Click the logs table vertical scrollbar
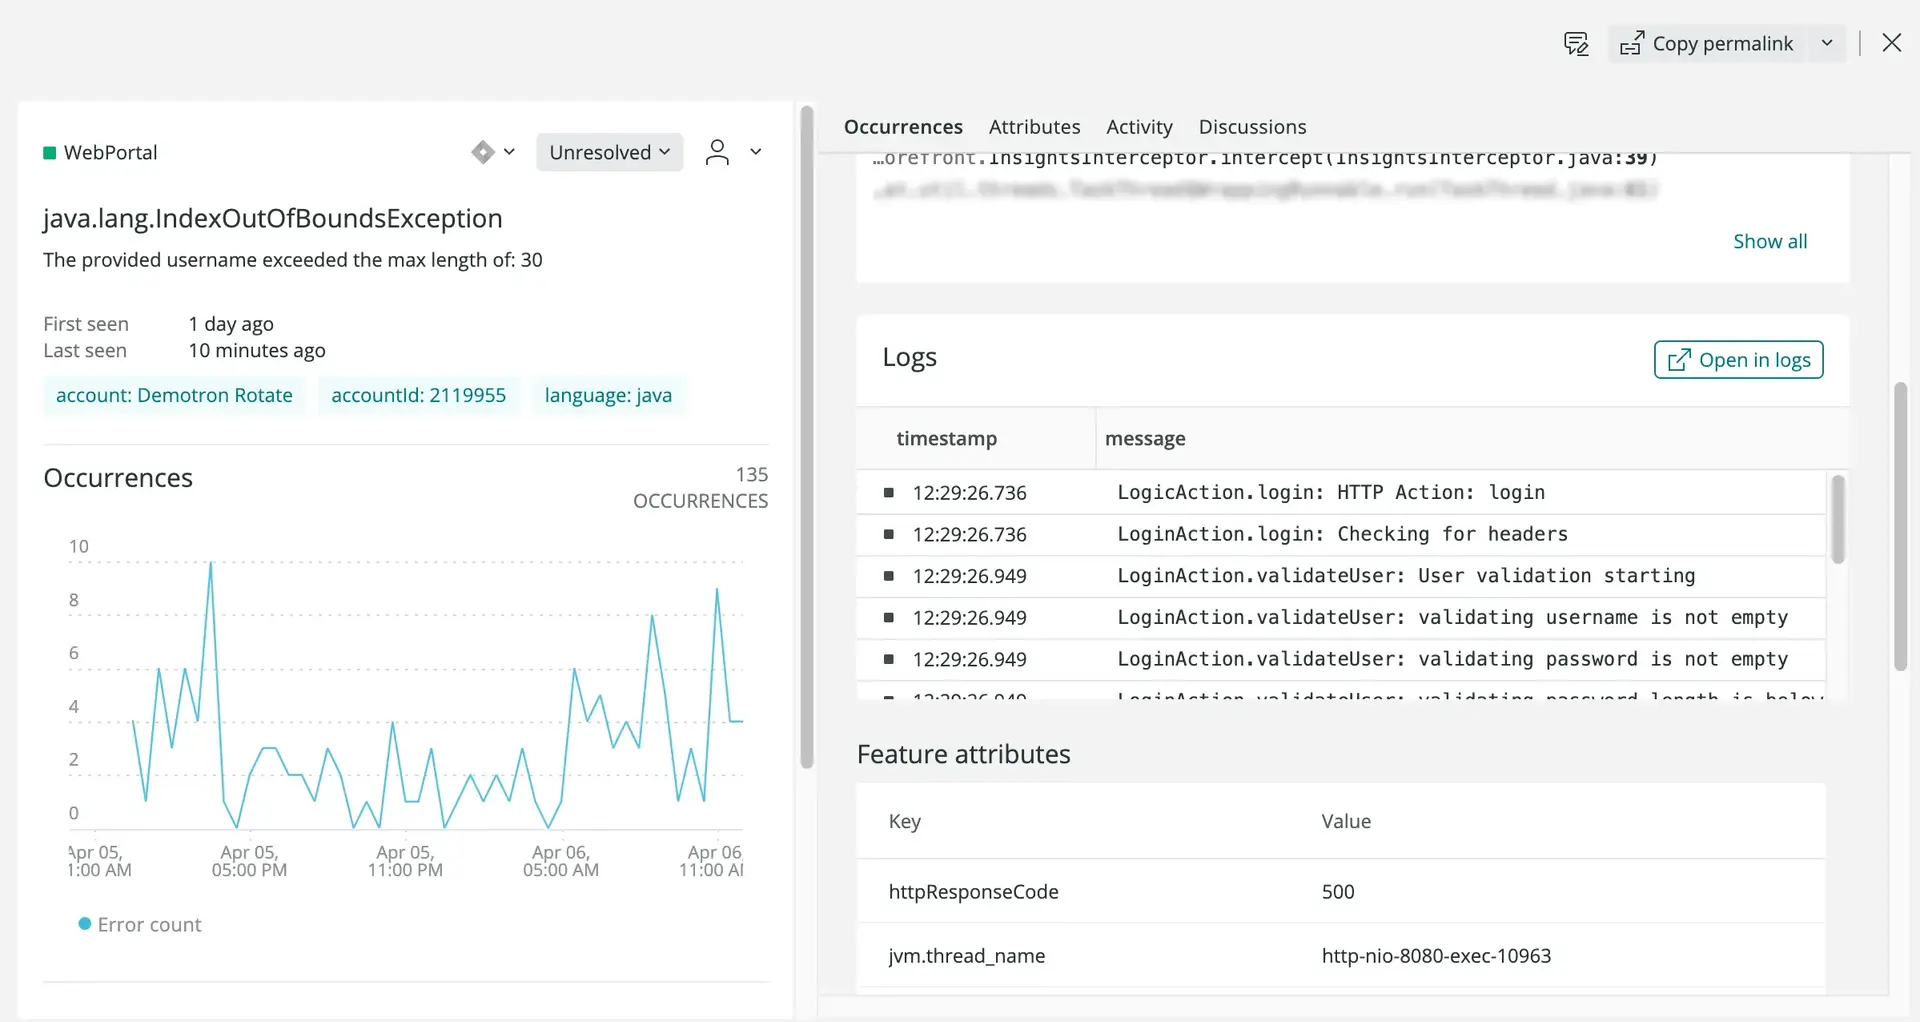 point(1837,520)
